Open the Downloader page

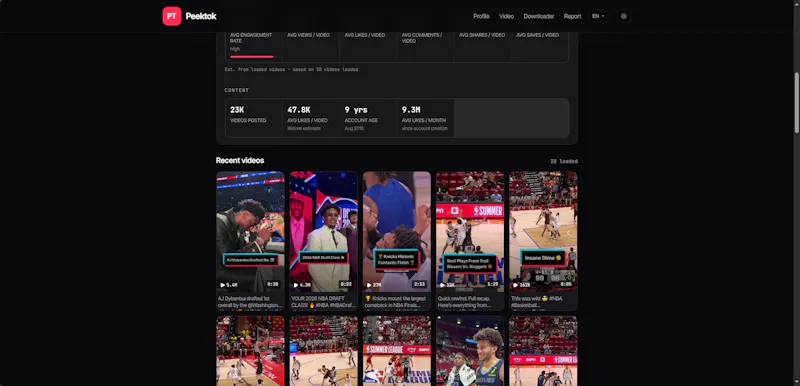pos(538,16)
